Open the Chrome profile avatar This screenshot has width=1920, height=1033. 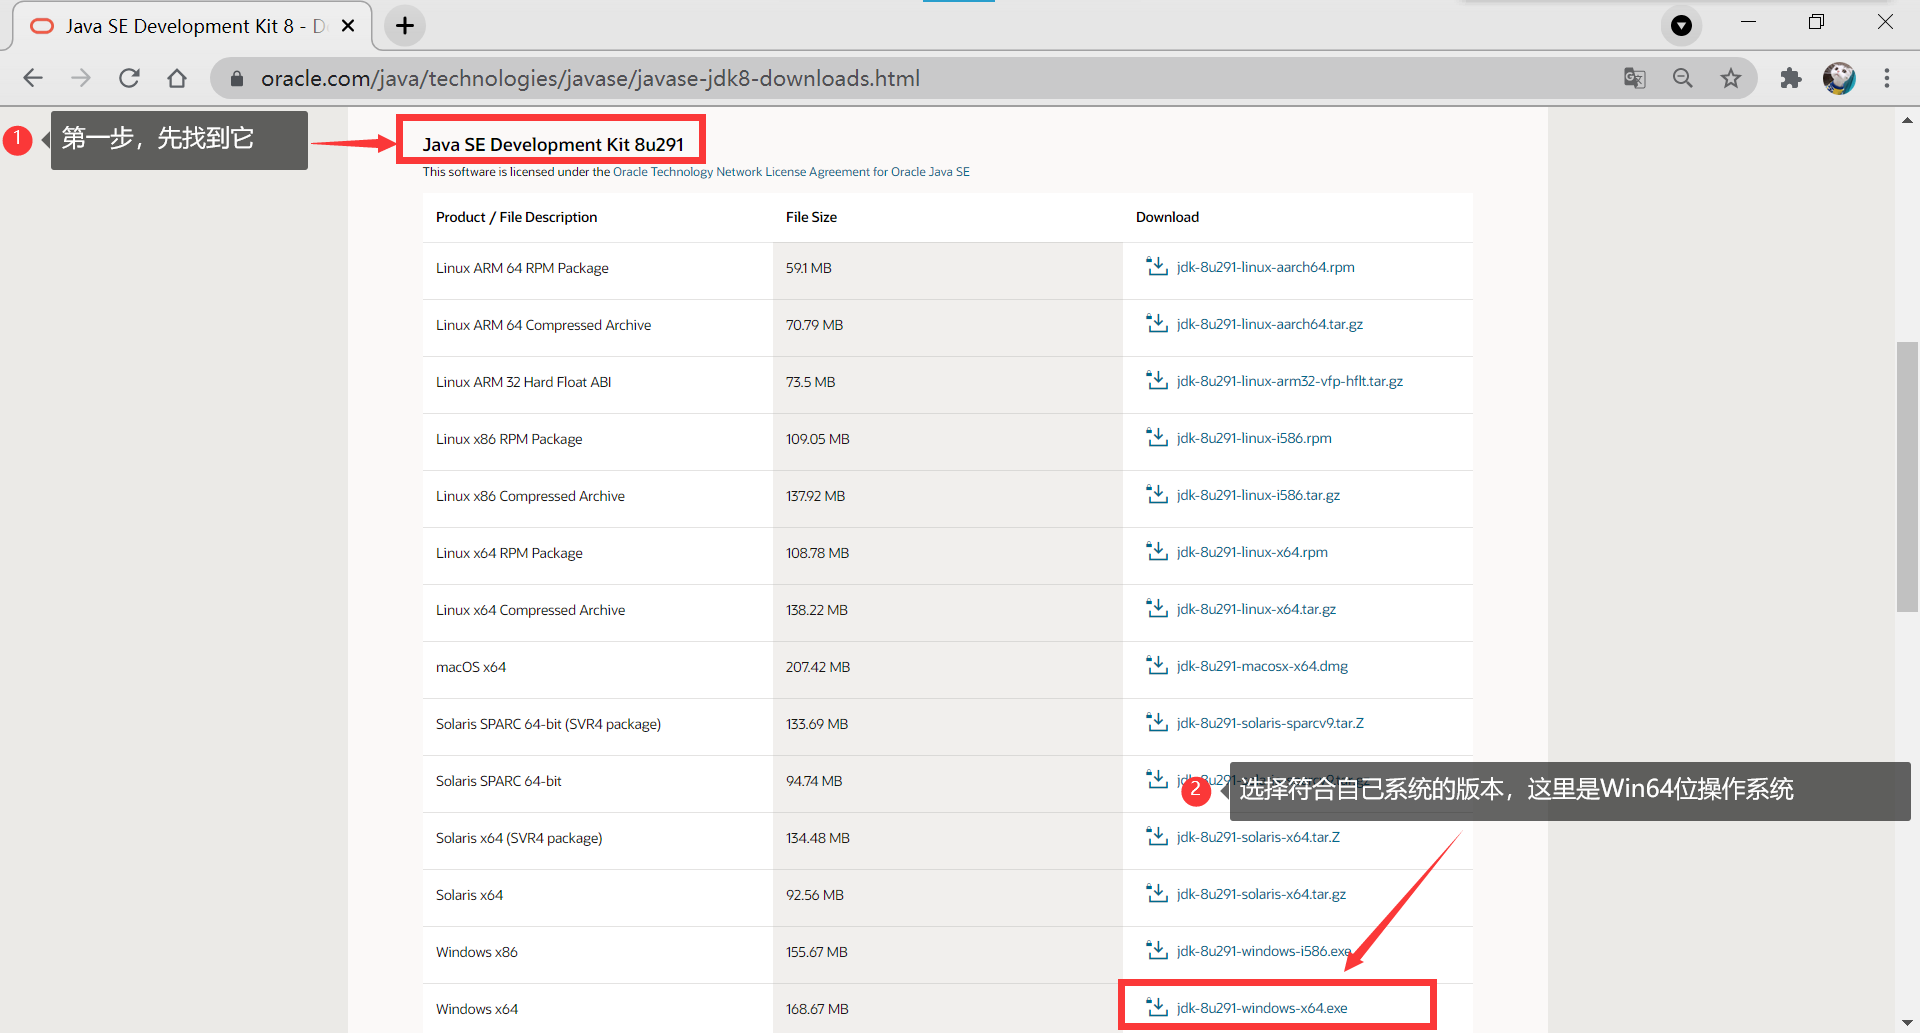[x=1839, y=78]
